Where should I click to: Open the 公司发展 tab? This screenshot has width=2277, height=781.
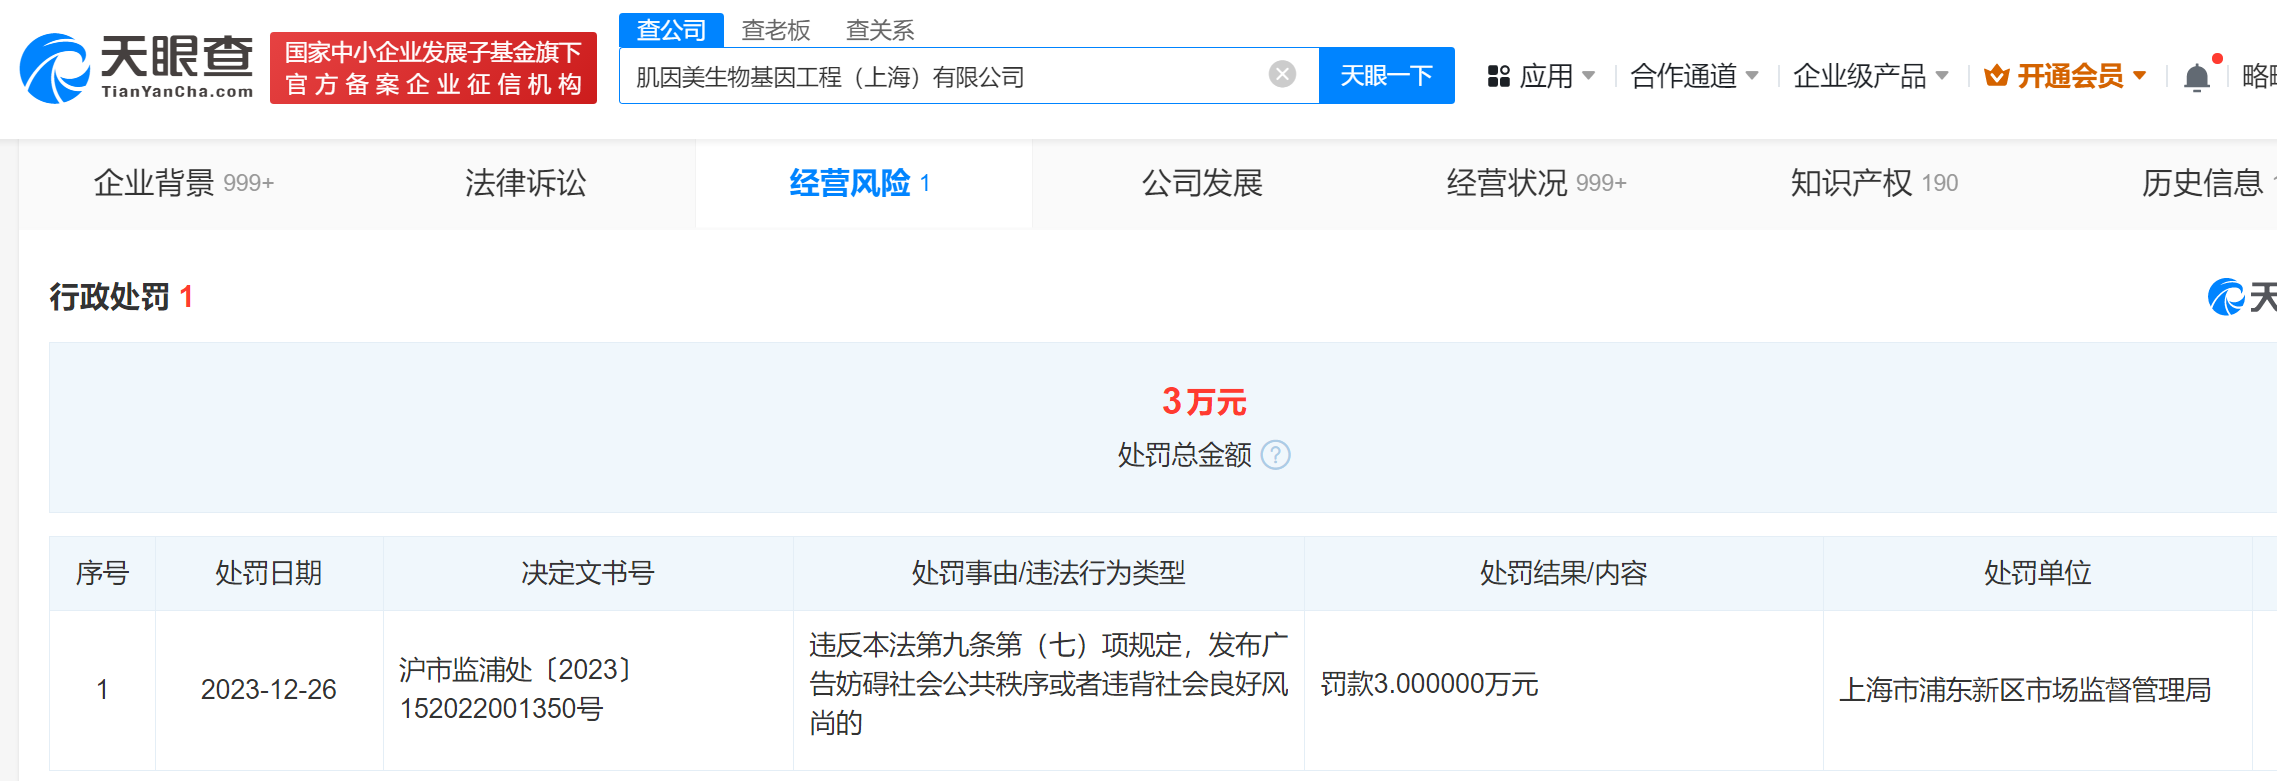[x=1202, y=183]
